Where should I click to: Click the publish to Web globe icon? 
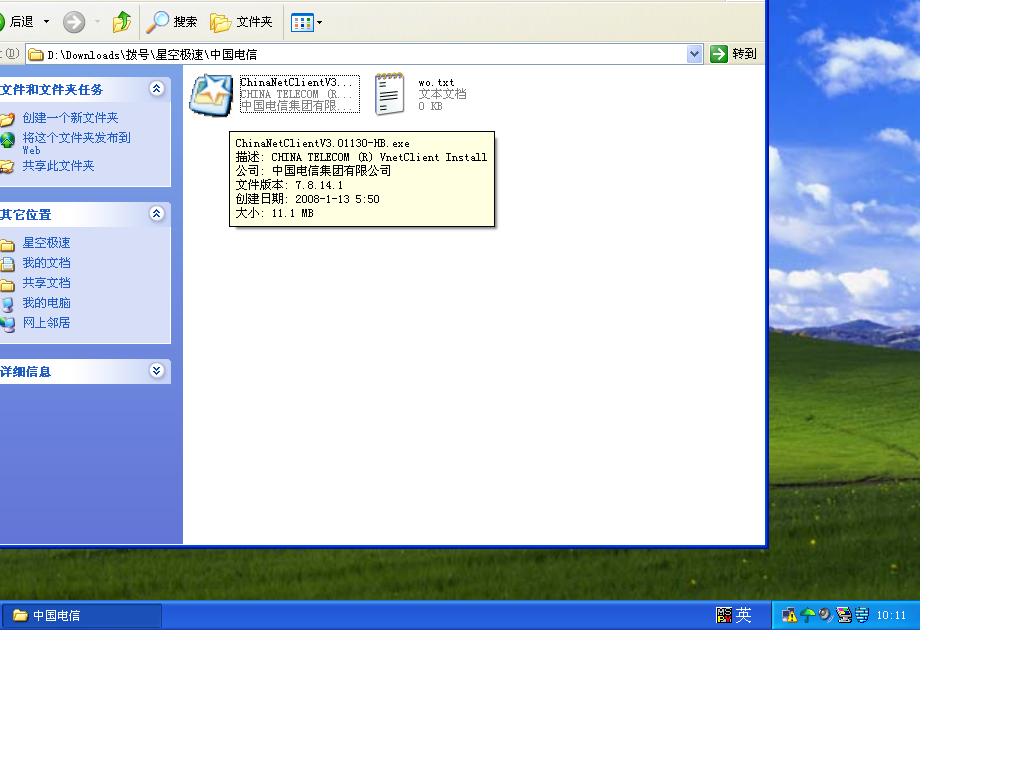pyautogui.click(x=7, y=140)
